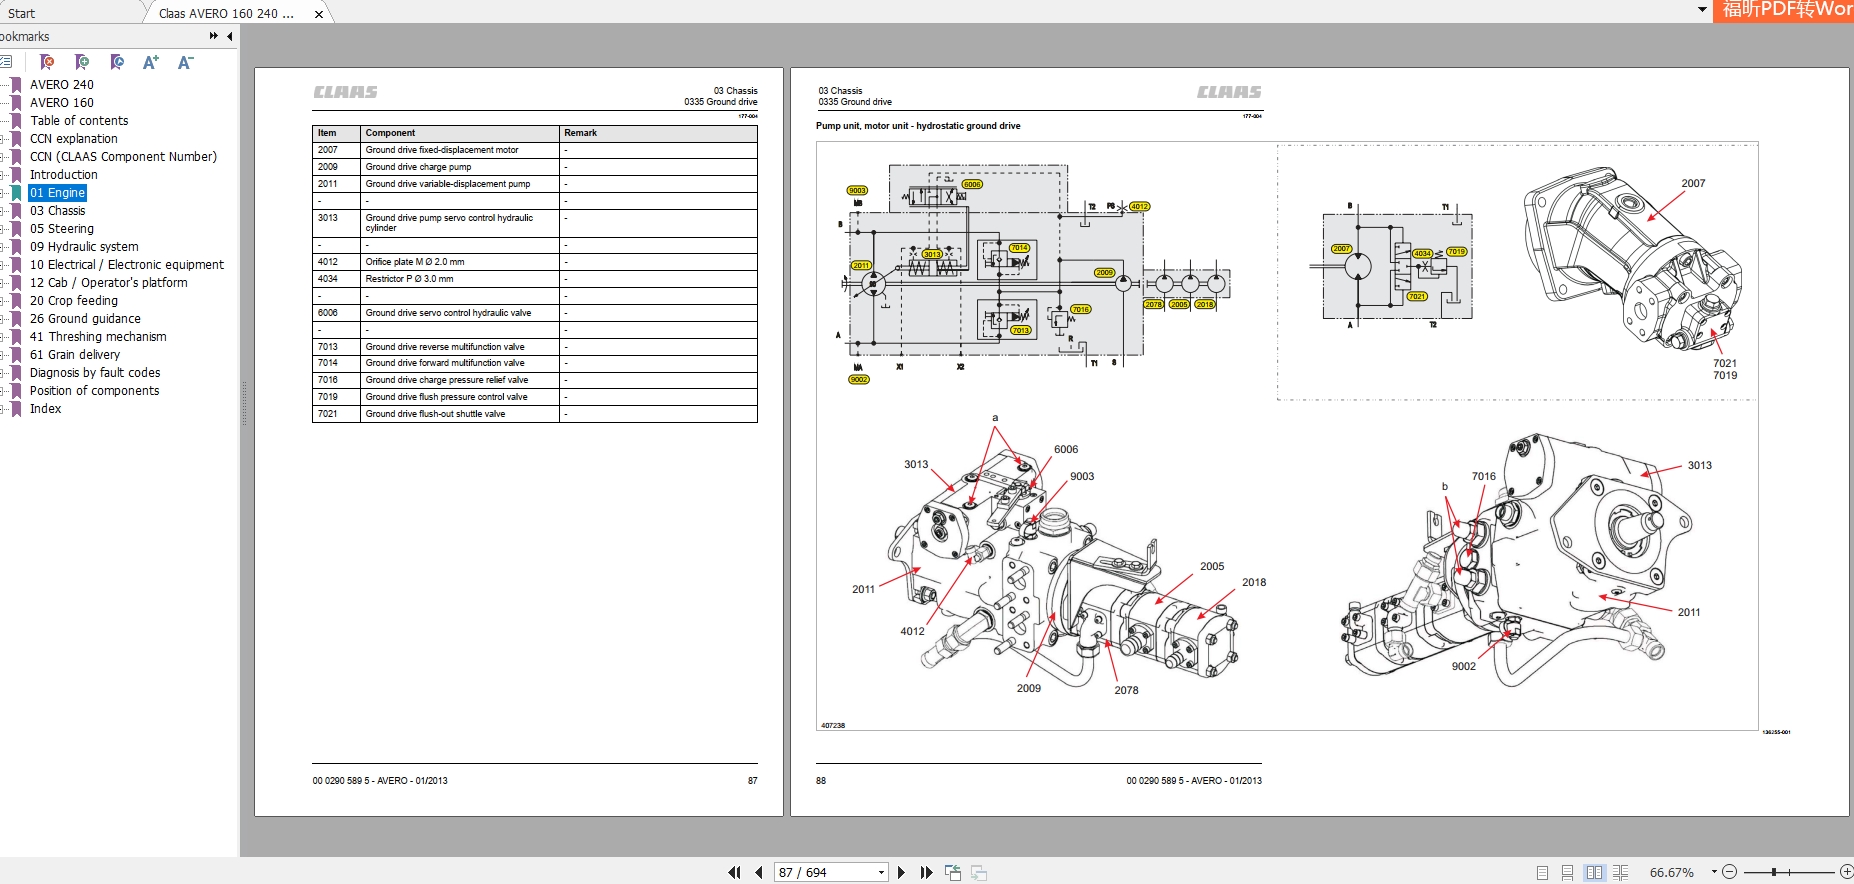Click 'Ground drive flush-out shuttle valve' cell
Screen dimensions: 1854x884
pos(459,414)
